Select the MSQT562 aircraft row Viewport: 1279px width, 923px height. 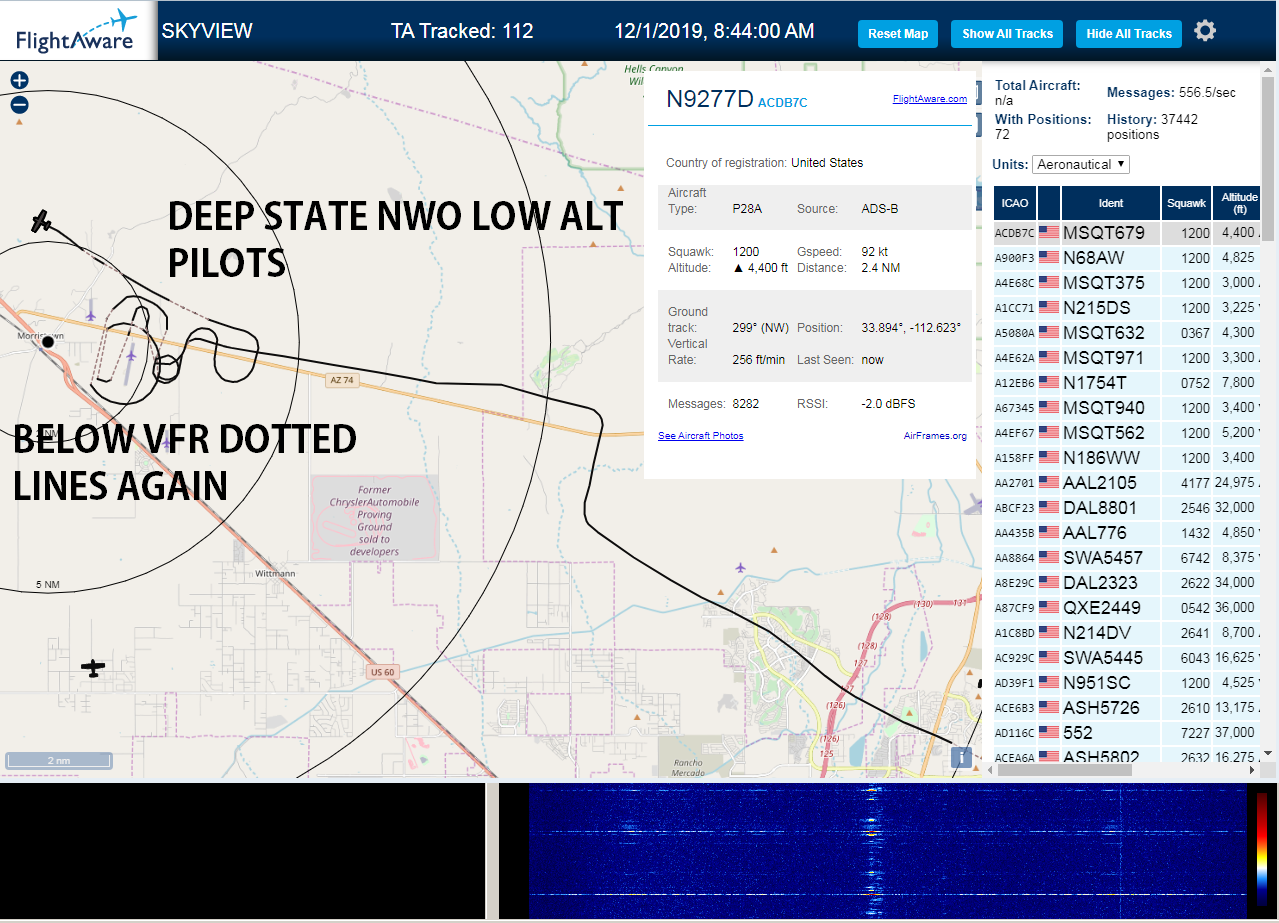coord(1128,433)
